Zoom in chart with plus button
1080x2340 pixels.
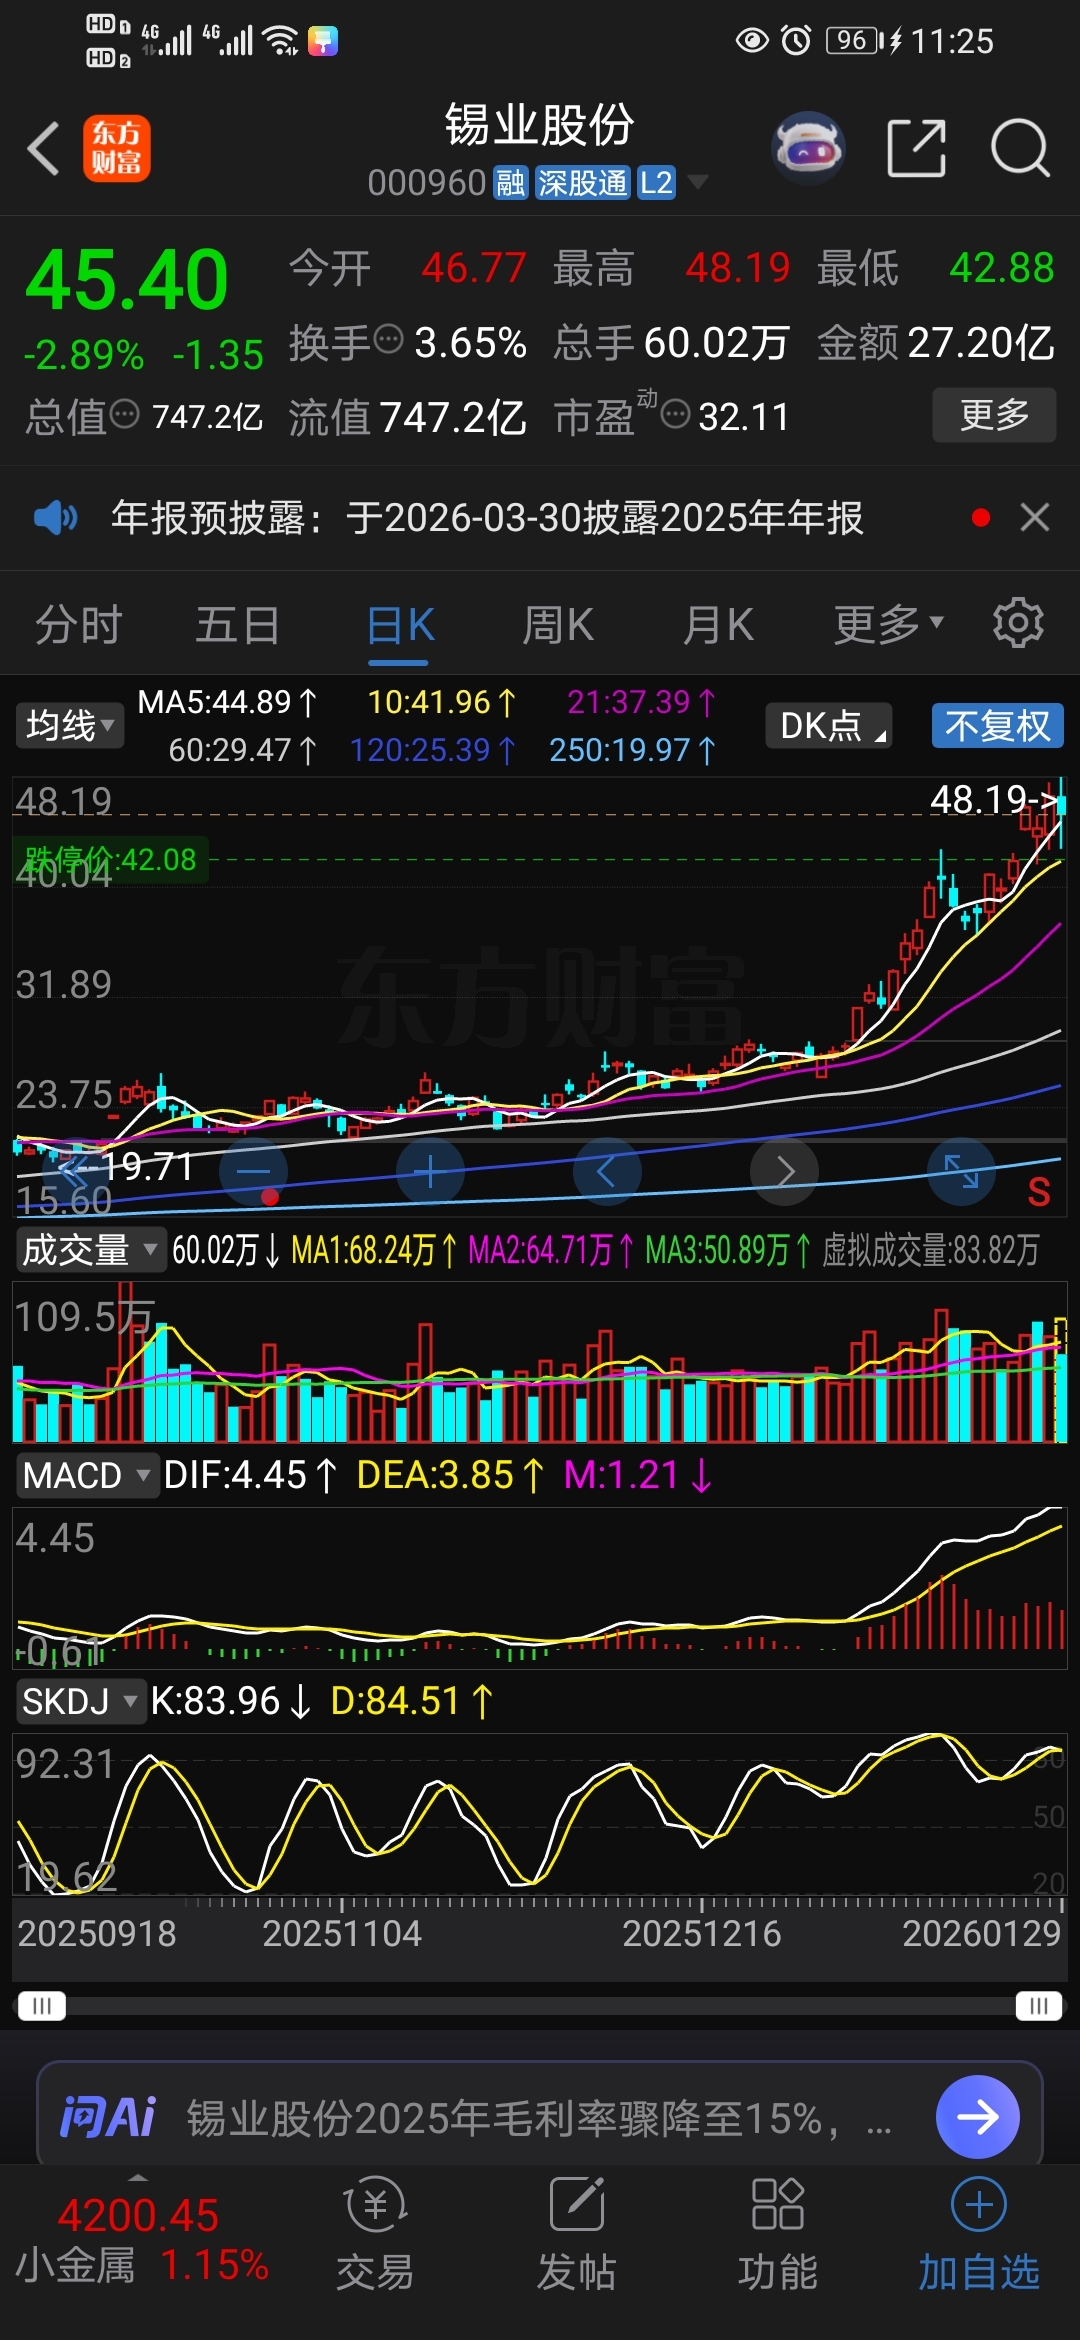tap(431, 1171)
